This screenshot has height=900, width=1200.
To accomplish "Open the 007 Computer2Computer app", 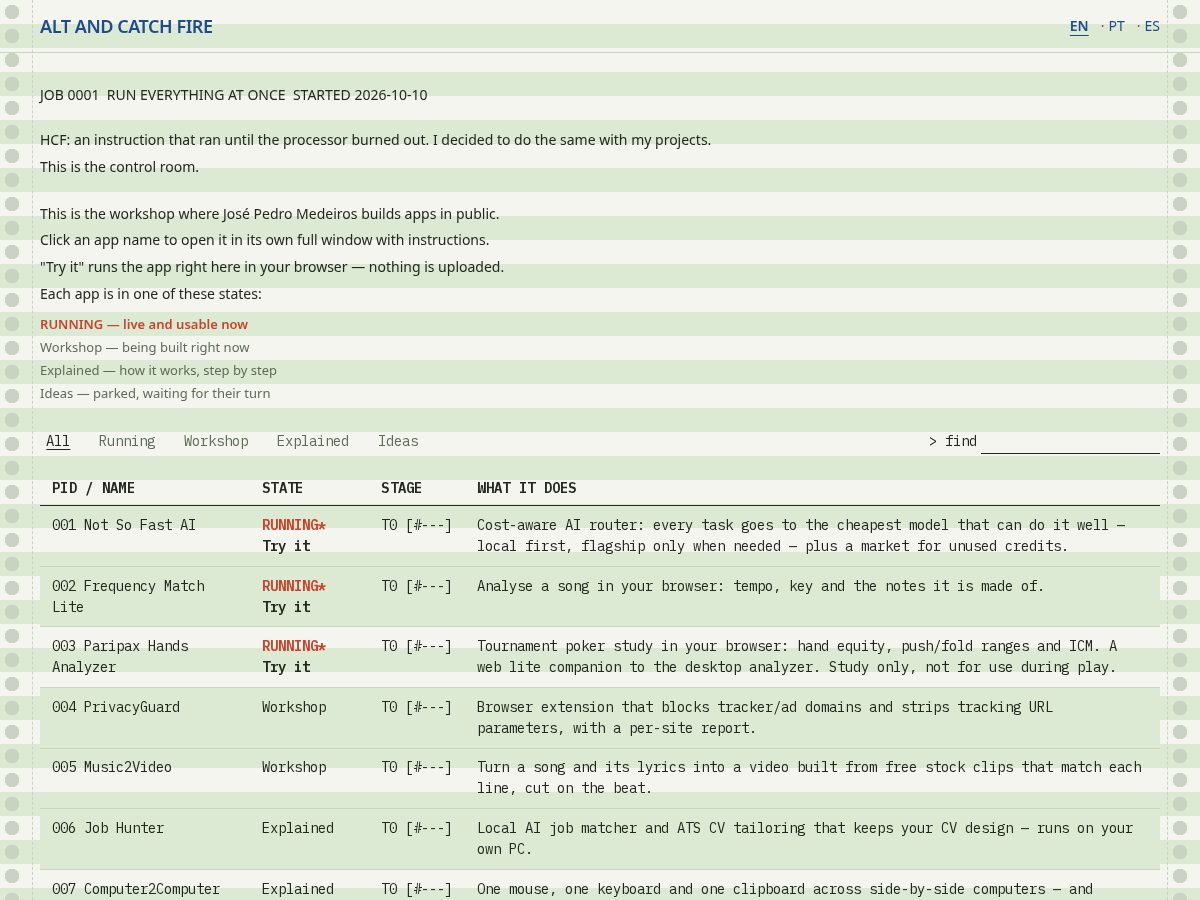I will [136, 889].
